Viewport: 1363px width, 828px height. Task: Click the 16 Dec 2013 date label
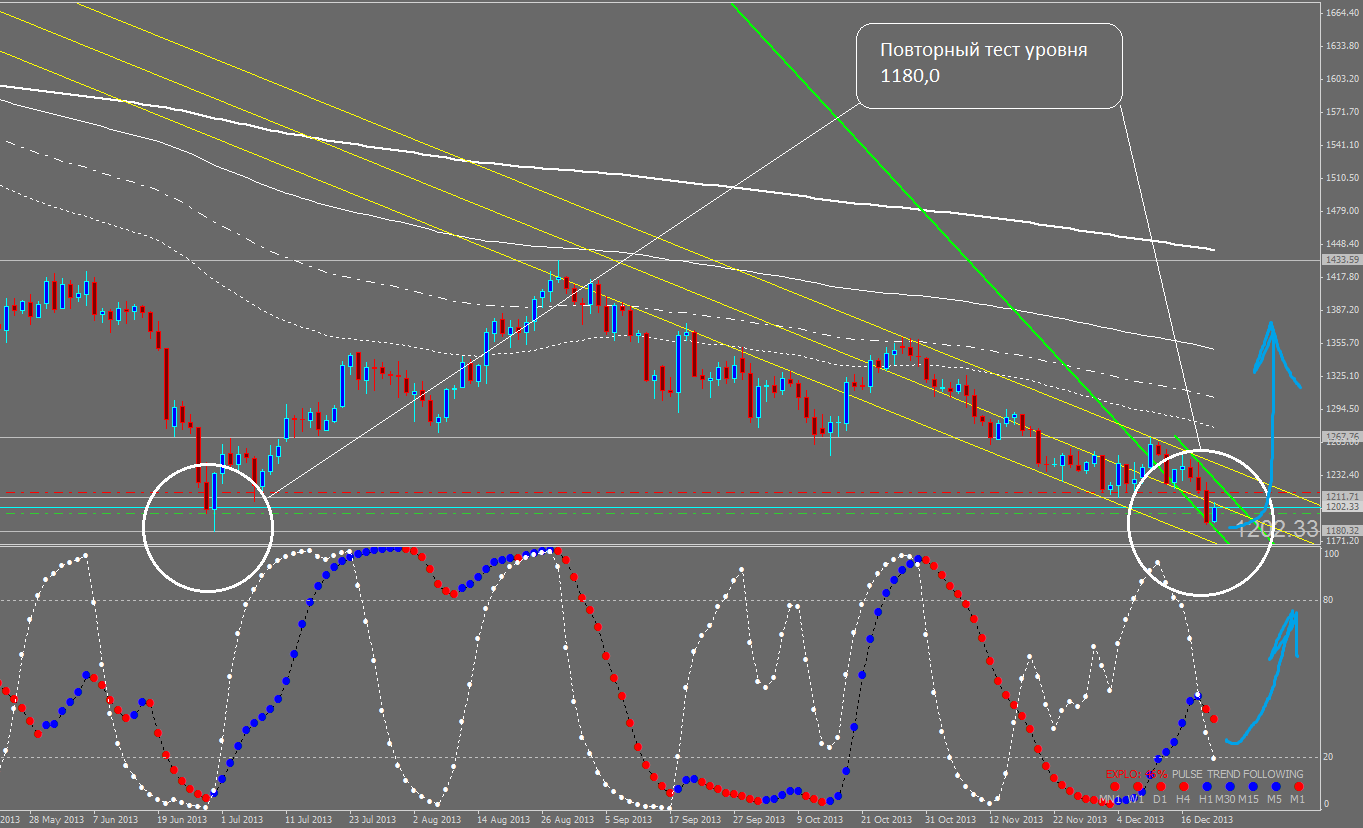tap(1207, 820)
